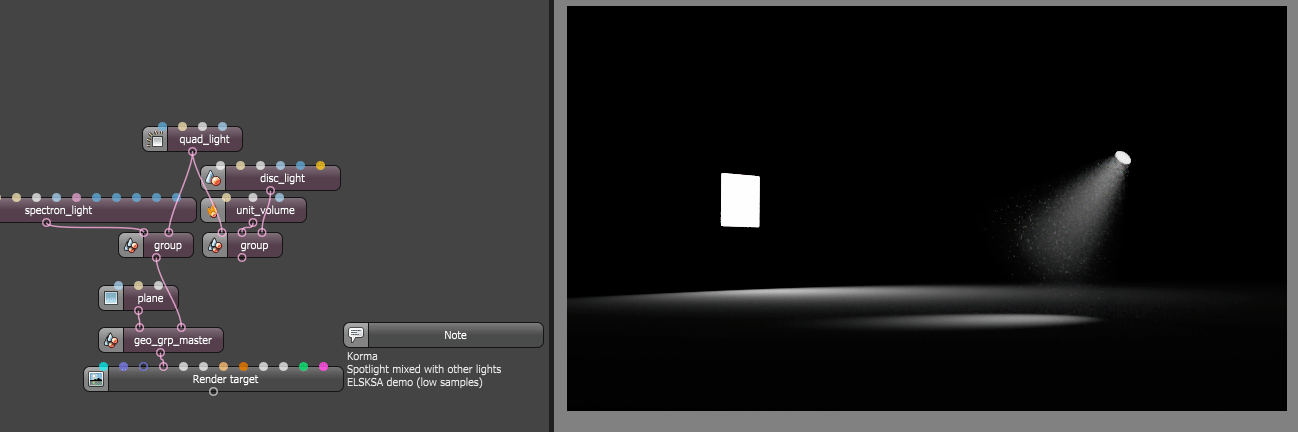
Task: Click the purple input pin on Render target
Action: pyautogui.click(x=123, y=366)
